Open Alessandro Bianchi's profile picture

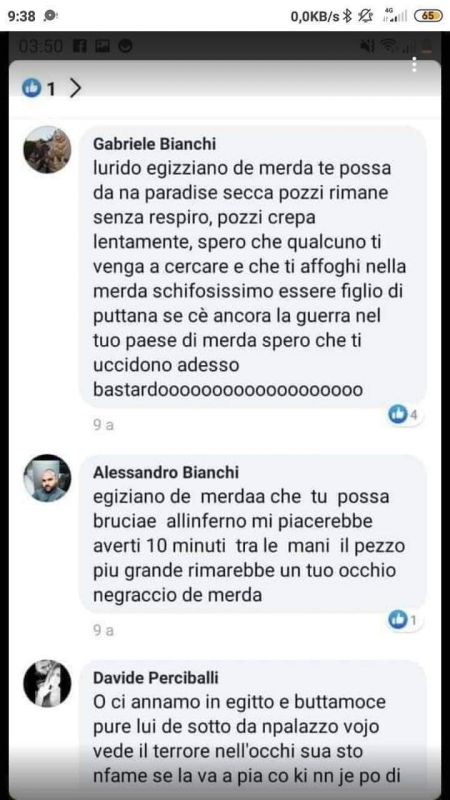47,479
